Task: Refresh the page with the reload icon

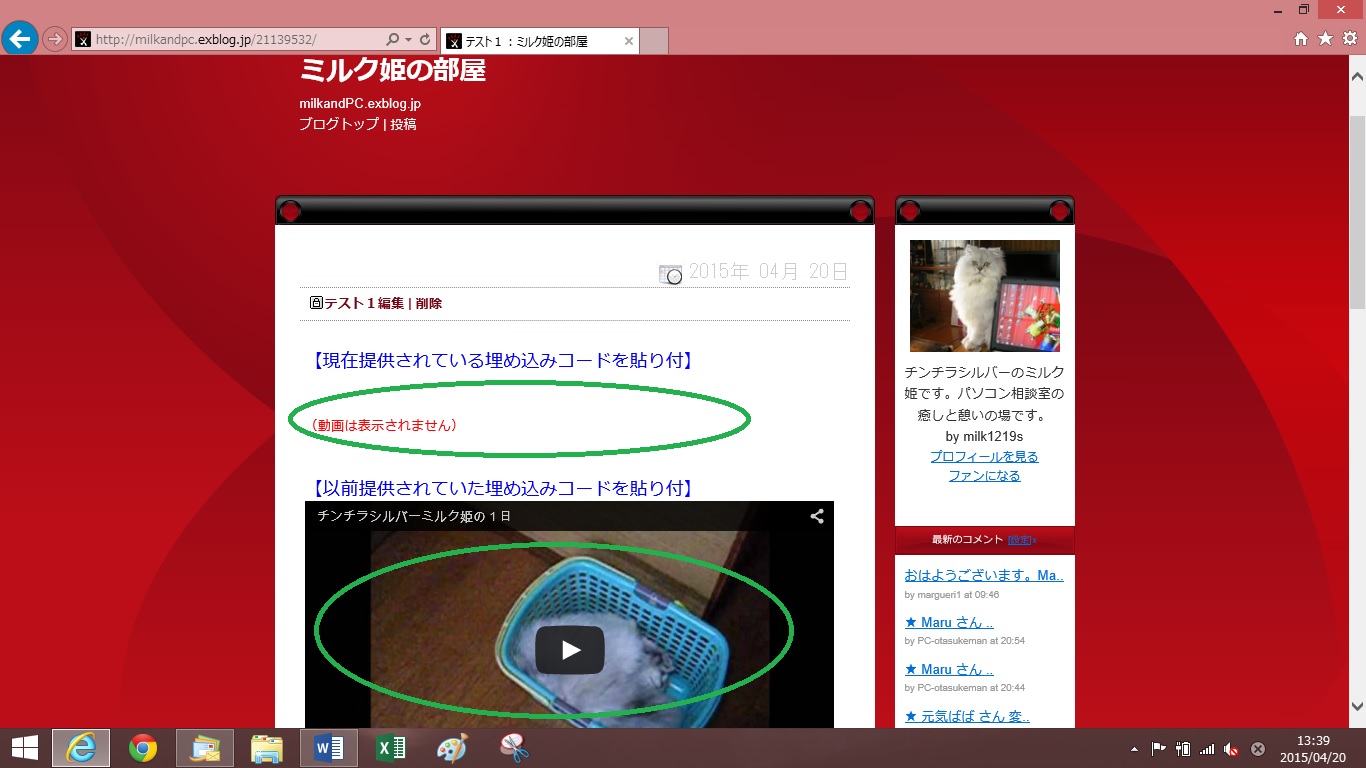Action: [425, 40]
